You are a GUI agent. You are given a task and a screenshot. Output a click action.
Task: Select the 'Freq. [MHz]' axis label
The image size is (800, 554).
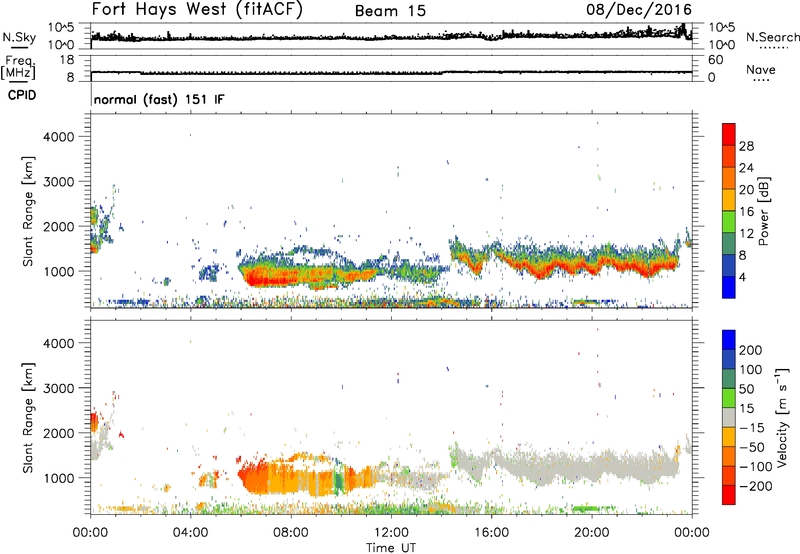point(18,68)
